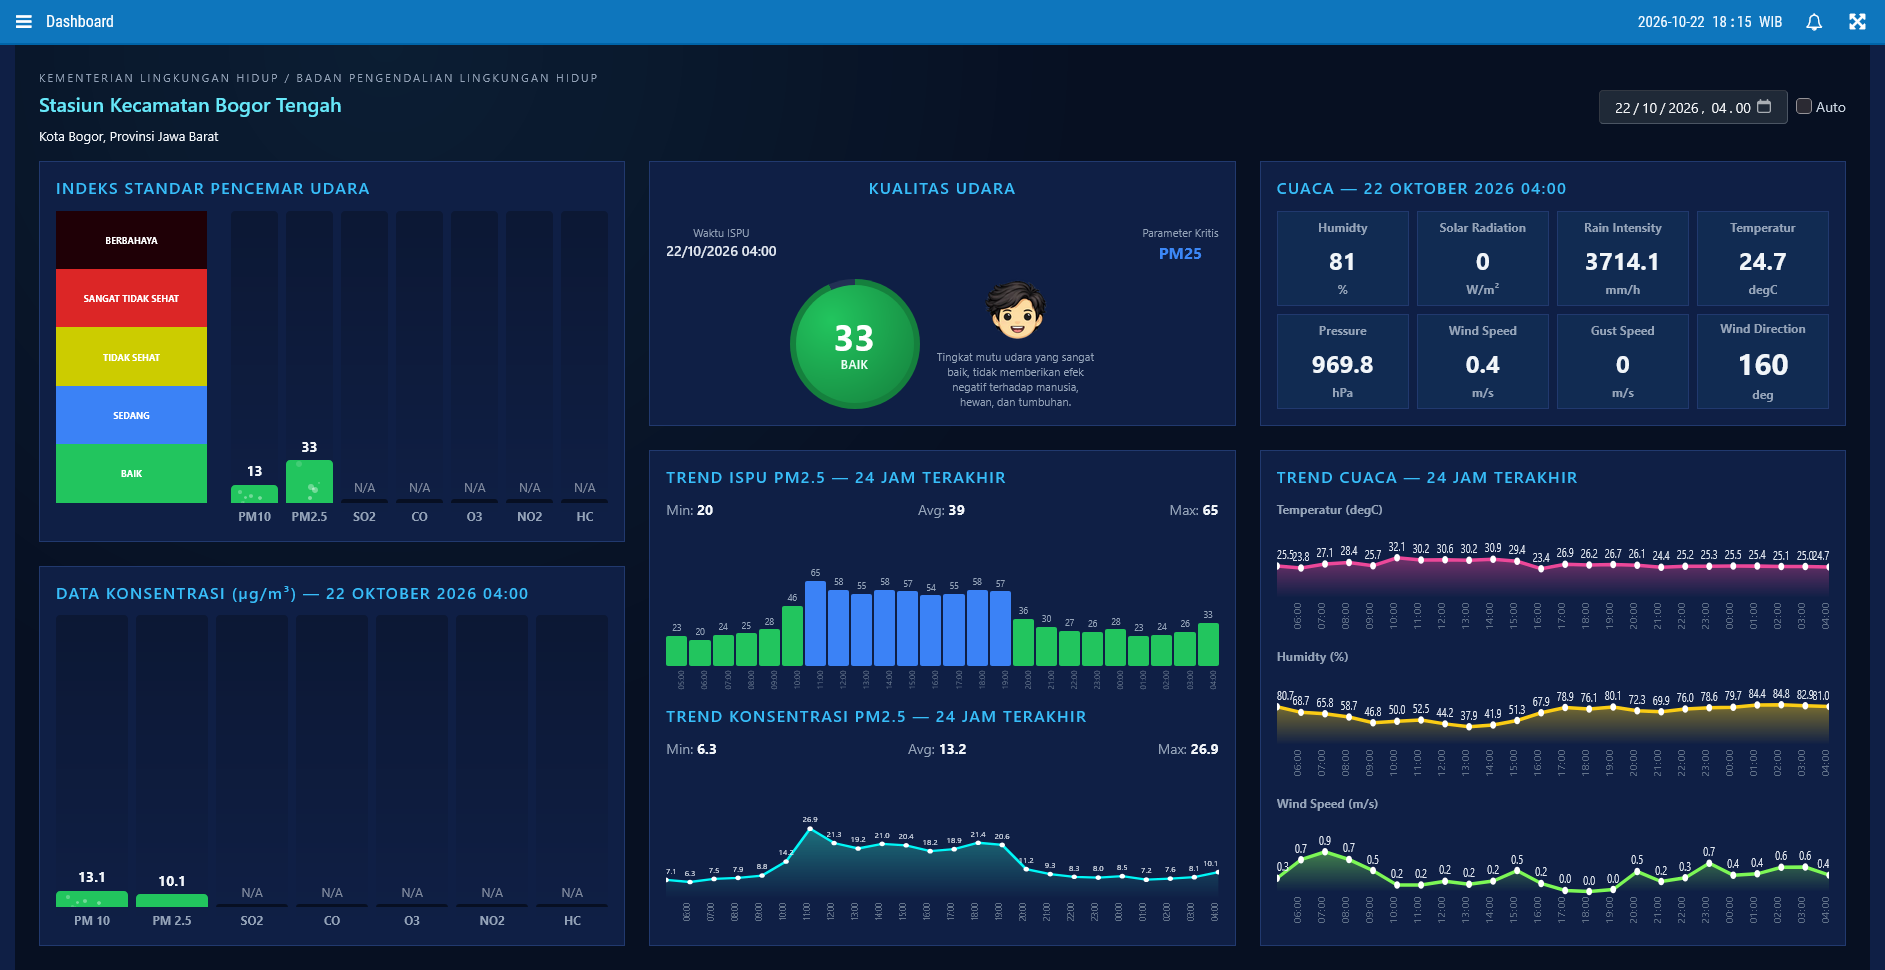
Task: Select the PM10 index bar value 13
Action: point(254,494)
